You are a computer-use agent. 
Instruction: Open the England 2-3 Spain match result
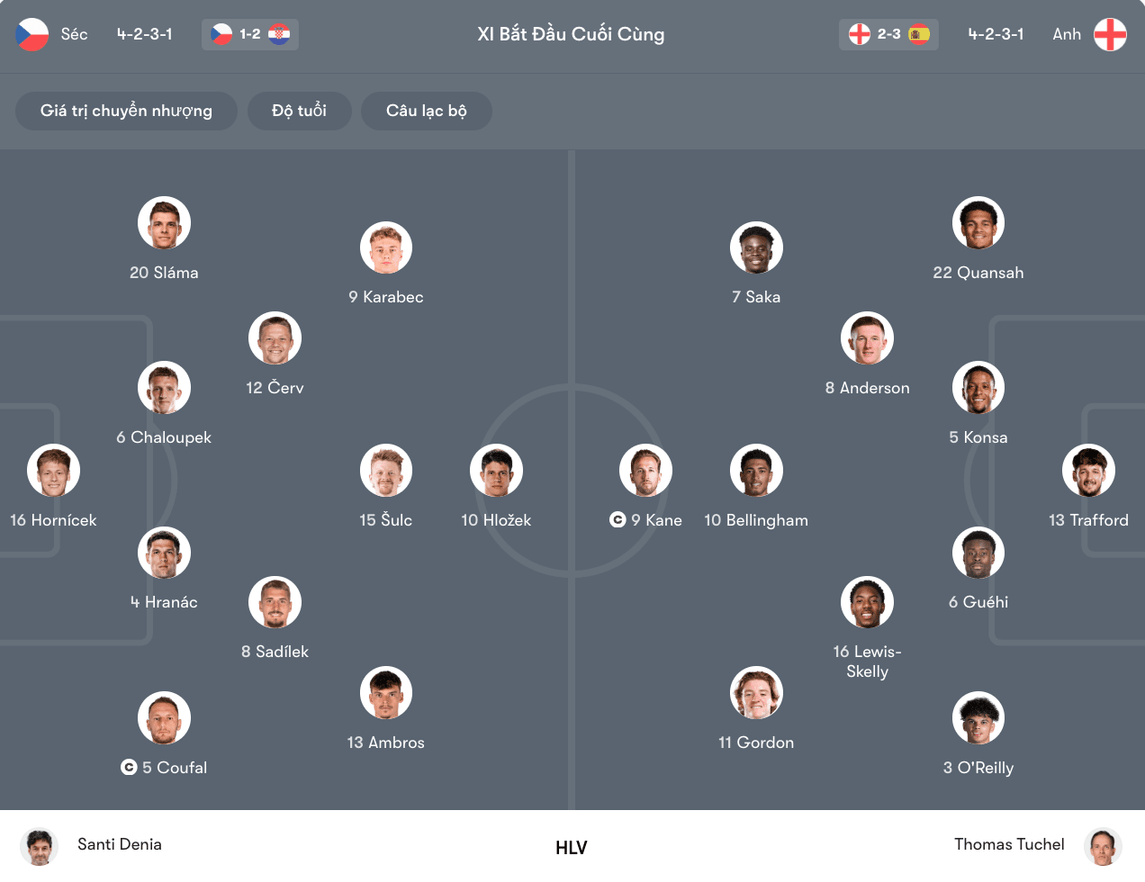coord(888,34)
